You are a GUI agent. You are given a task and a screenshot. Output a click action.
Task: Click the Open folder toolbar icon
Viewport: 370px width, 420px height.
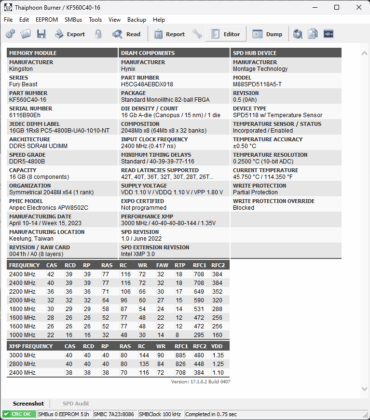26,34
